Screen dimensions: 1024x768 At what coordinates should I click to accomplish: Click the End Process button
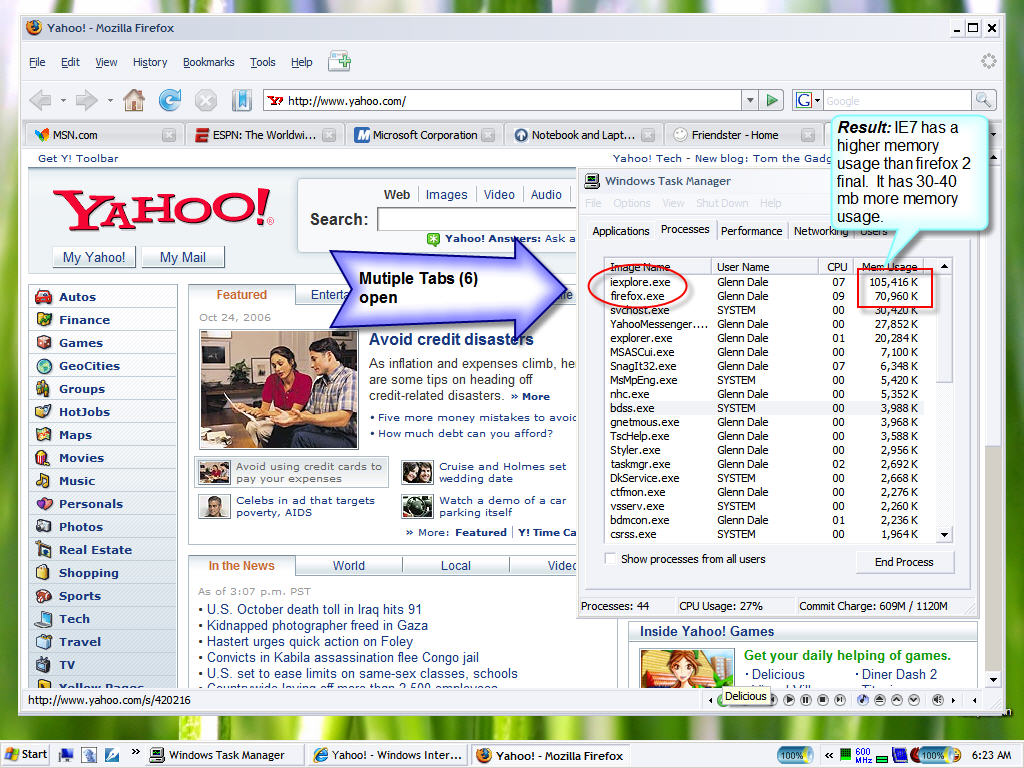904,562
